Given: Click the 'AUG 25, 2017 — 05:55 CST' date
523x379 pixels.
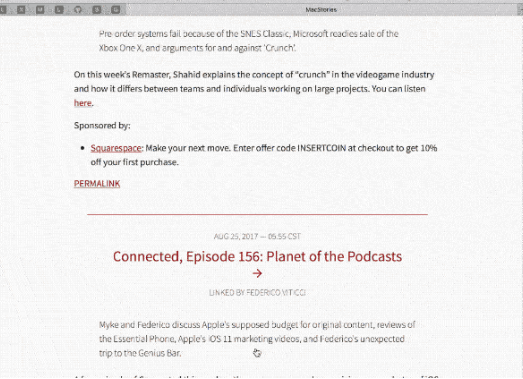Looking at the screenshot, I should tap(257, 237).
